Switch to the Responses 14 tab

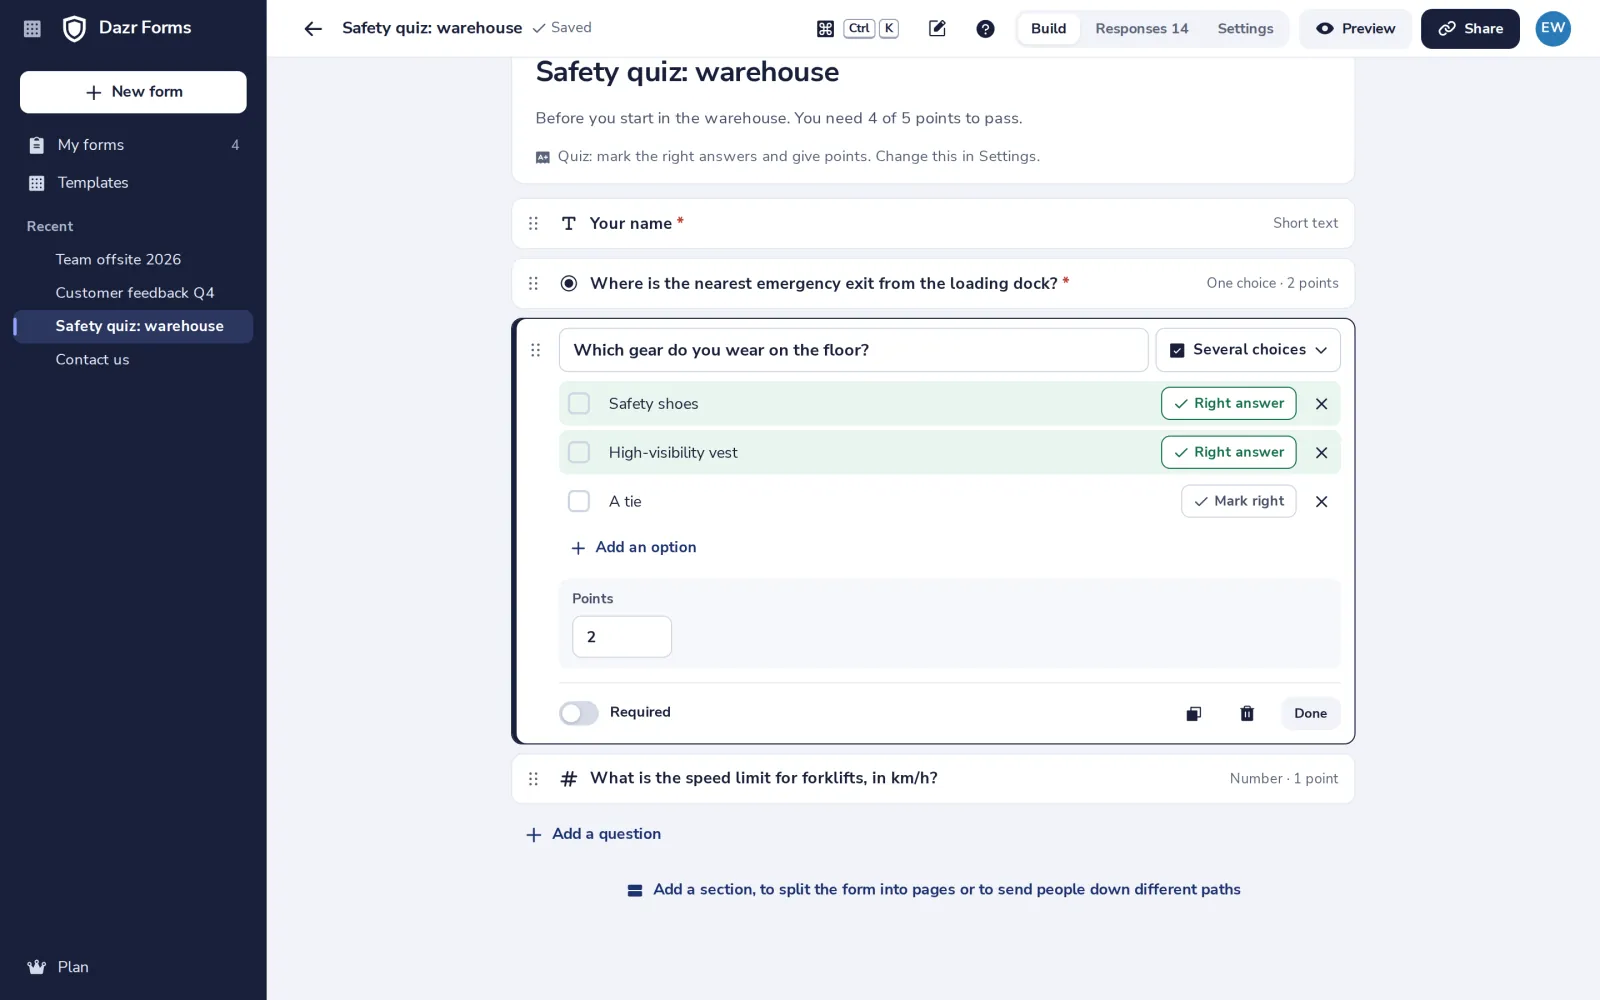point(1141,29)
